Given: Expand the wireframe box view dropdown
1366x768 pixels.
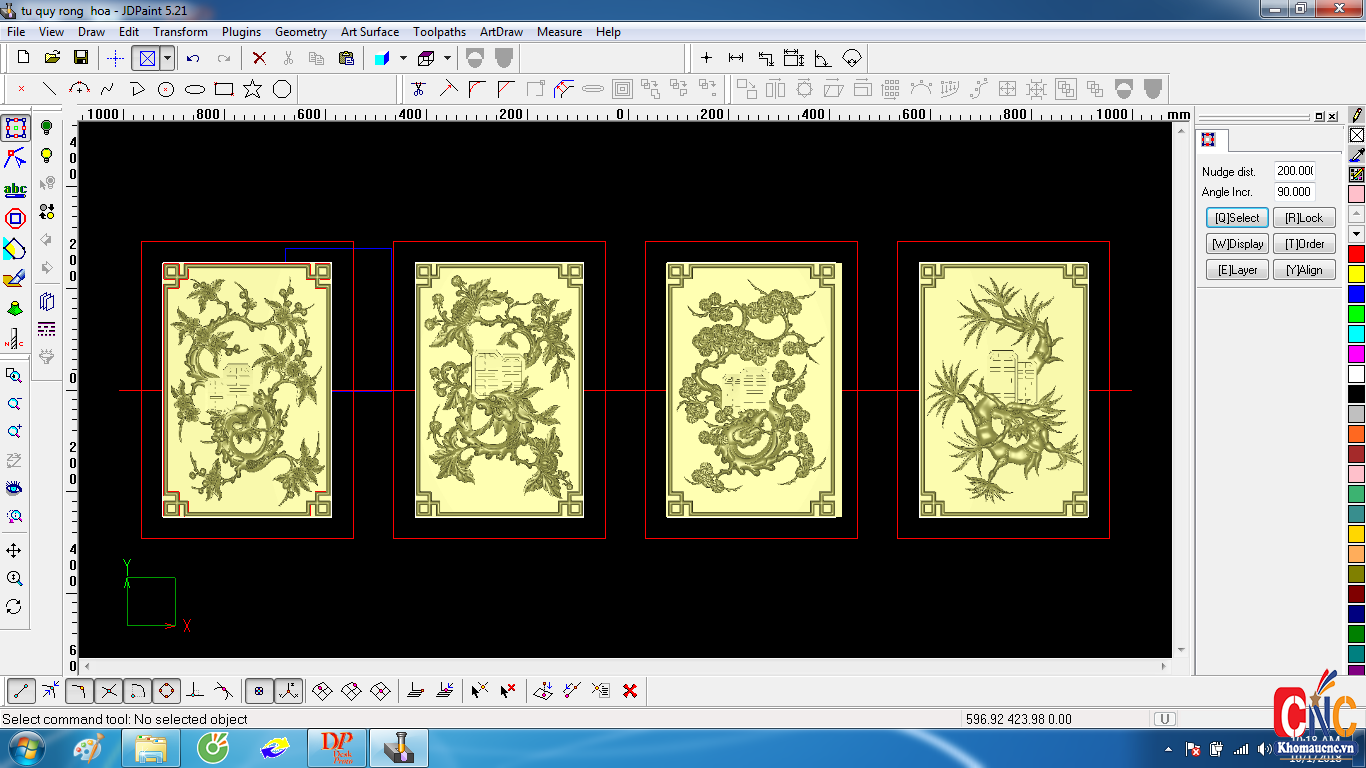Looking at the screenshot, I should 447,58.
